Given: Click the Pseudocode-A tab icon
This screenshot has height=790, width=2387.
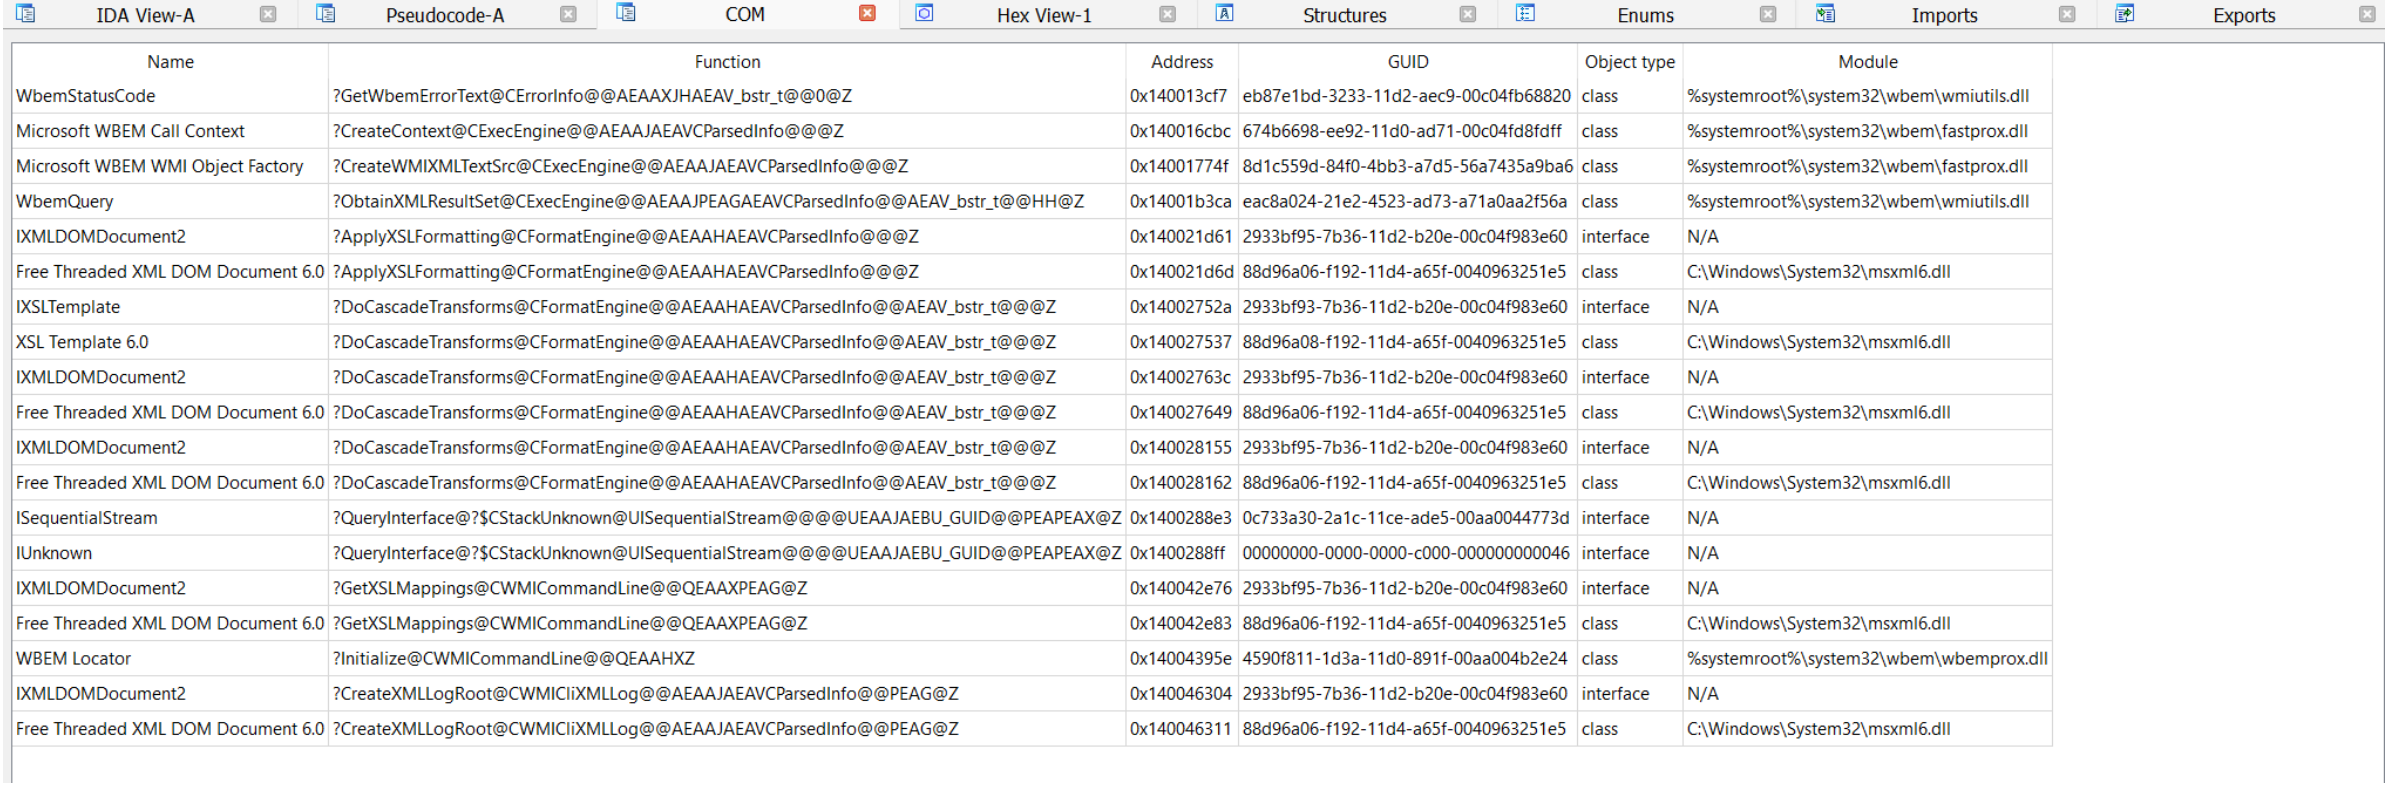Looking at the screenshot, I should click(x=325, y=14).
